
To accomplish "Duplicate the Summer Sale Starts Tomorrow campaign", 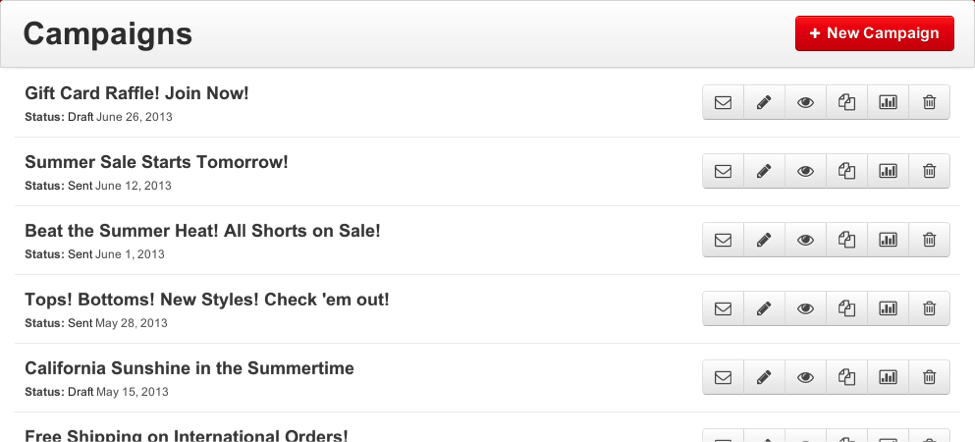I will coord(847,171).
